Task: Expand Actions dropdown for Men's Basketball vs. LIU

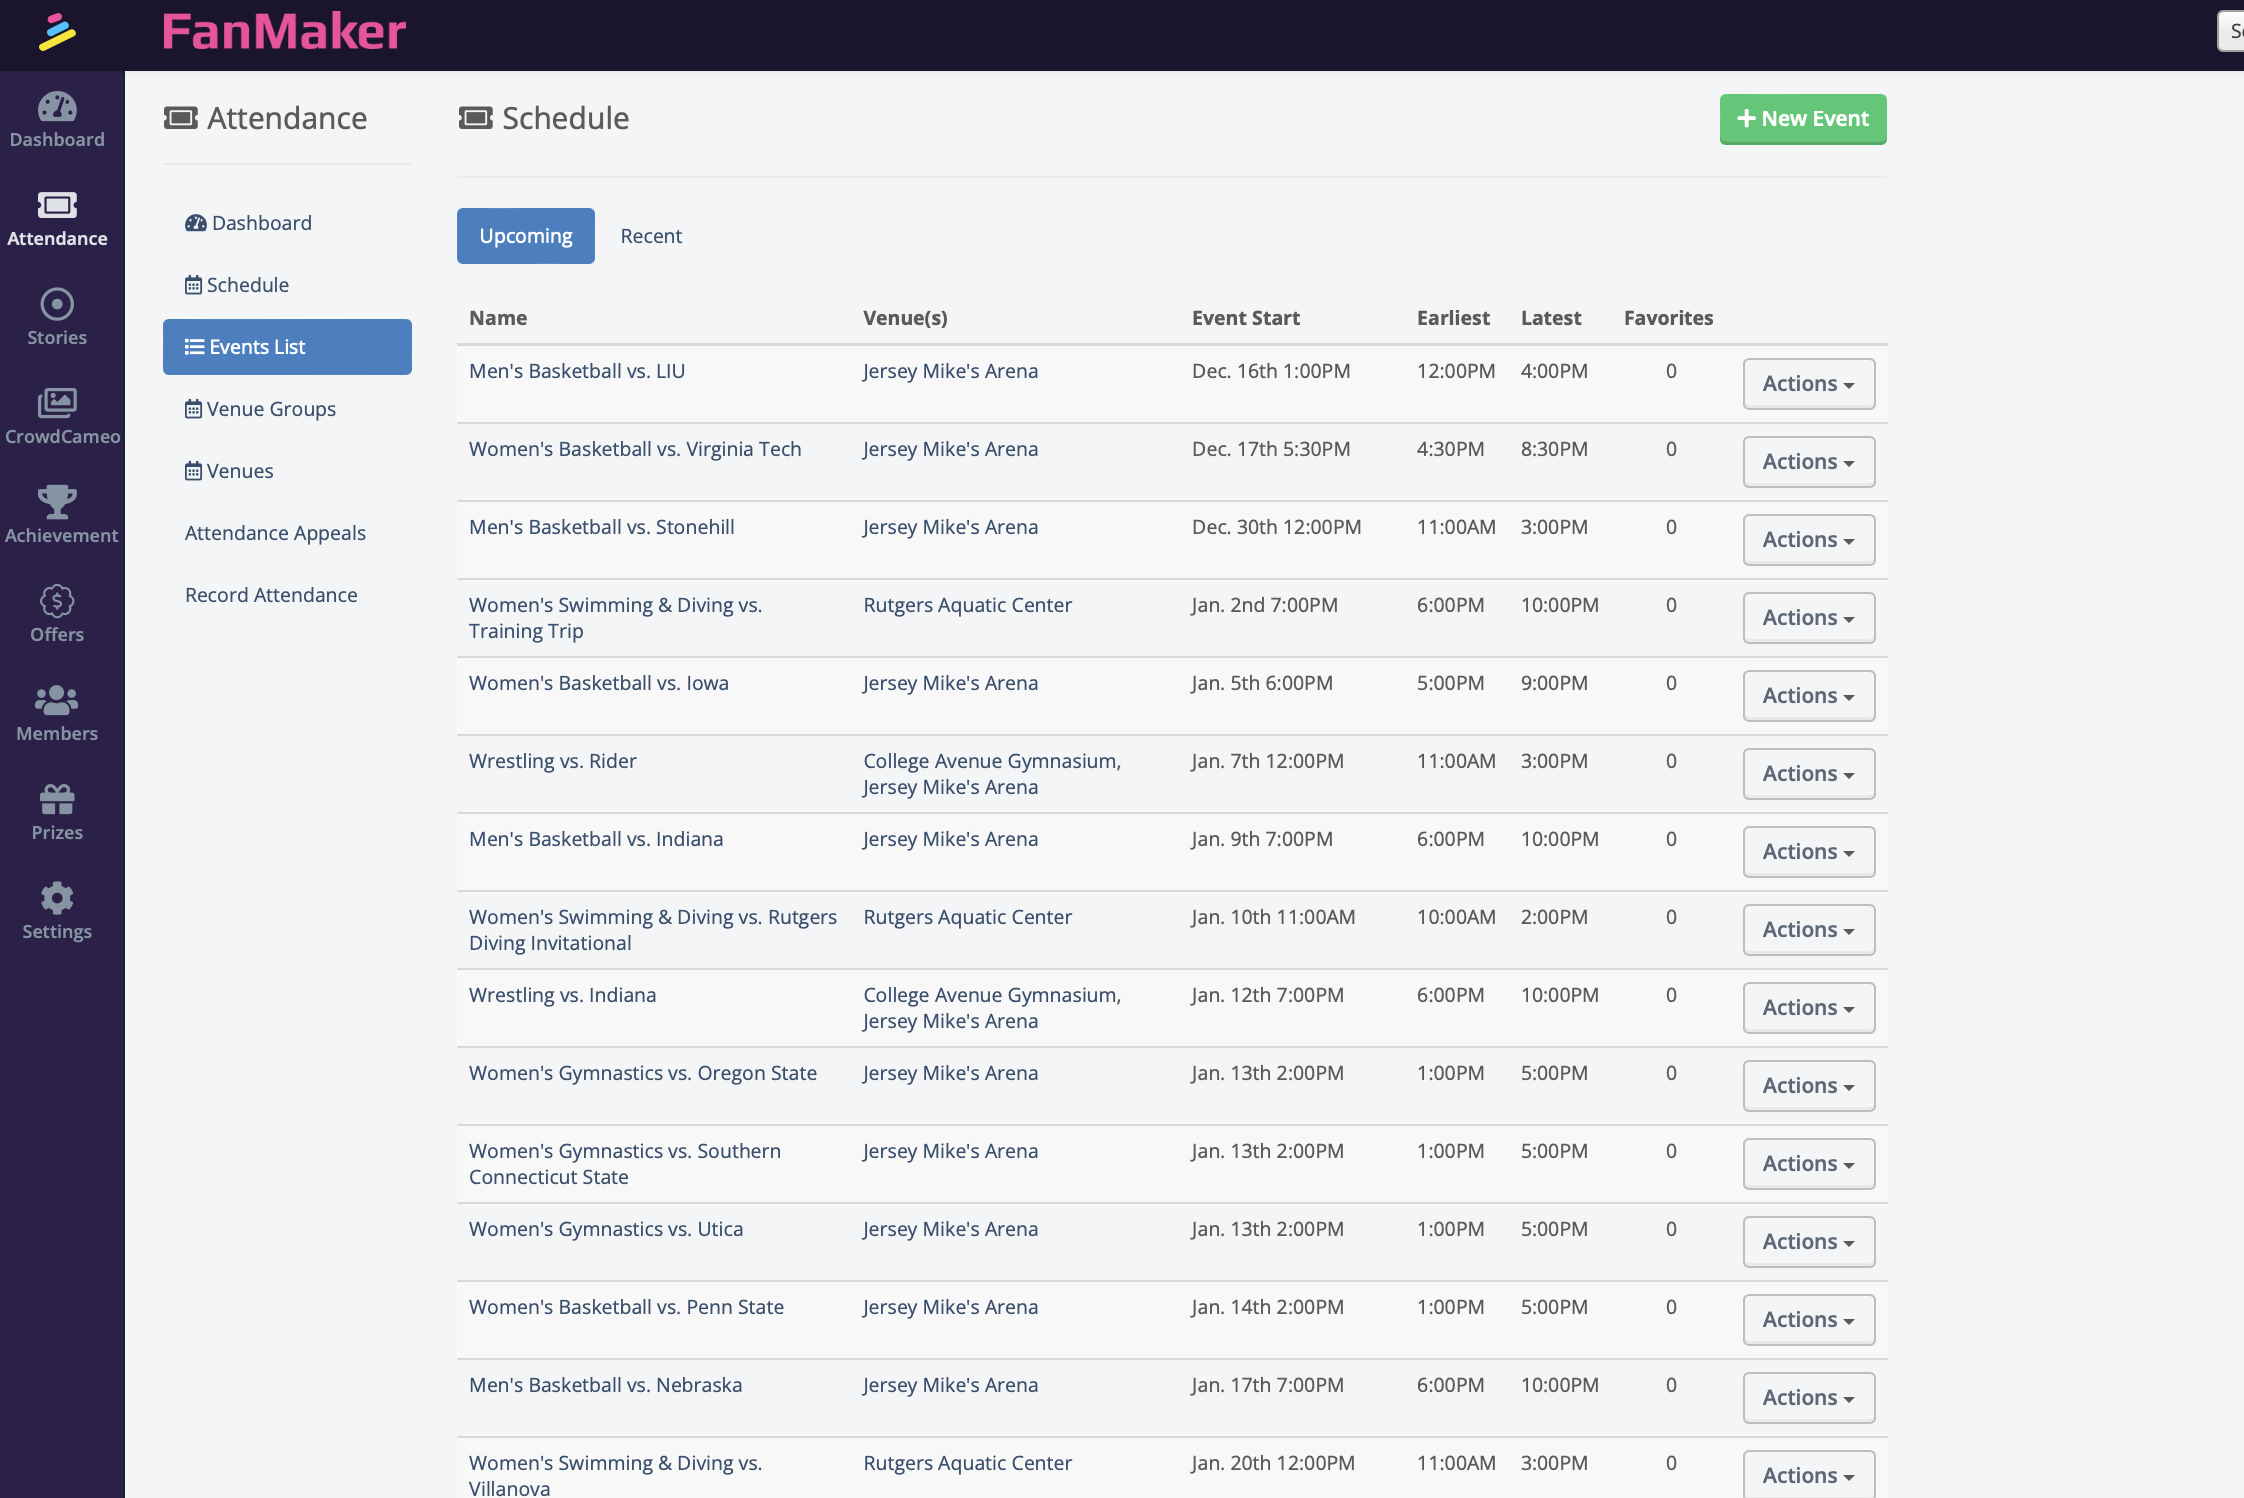Action: (x=1808, y=384)
